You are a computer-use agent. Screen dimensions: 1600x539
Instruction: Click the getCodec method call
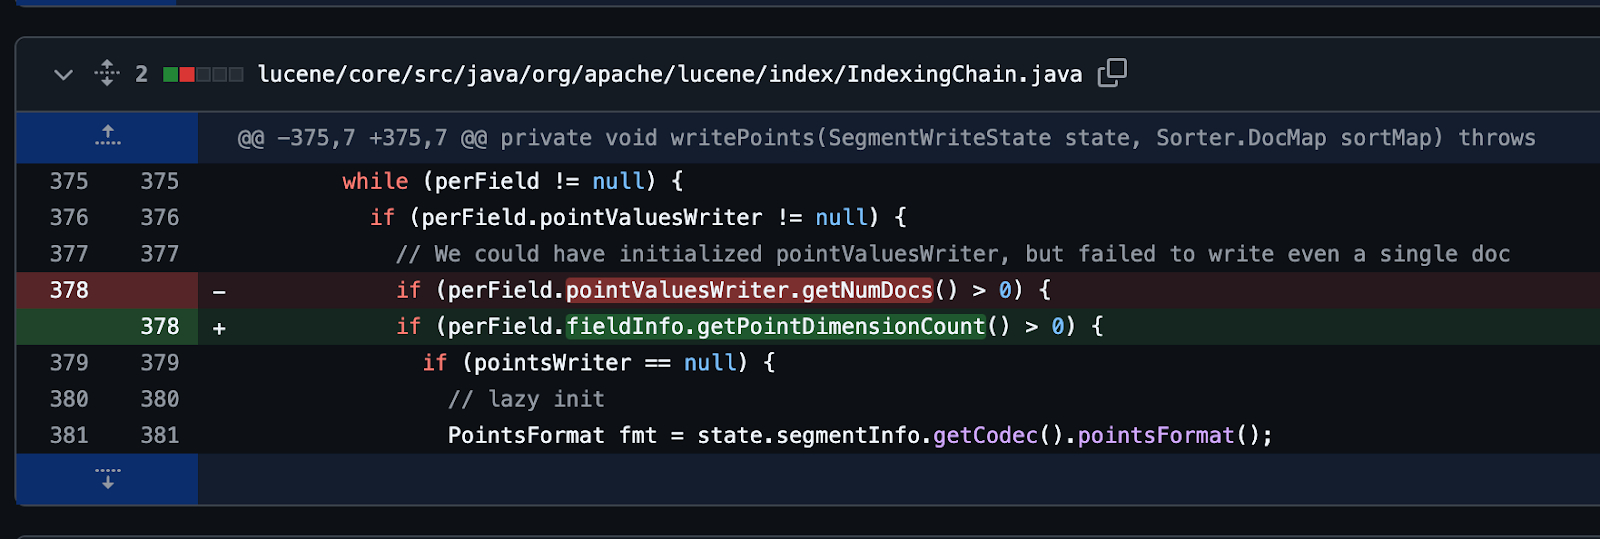(x=985, y=435)
